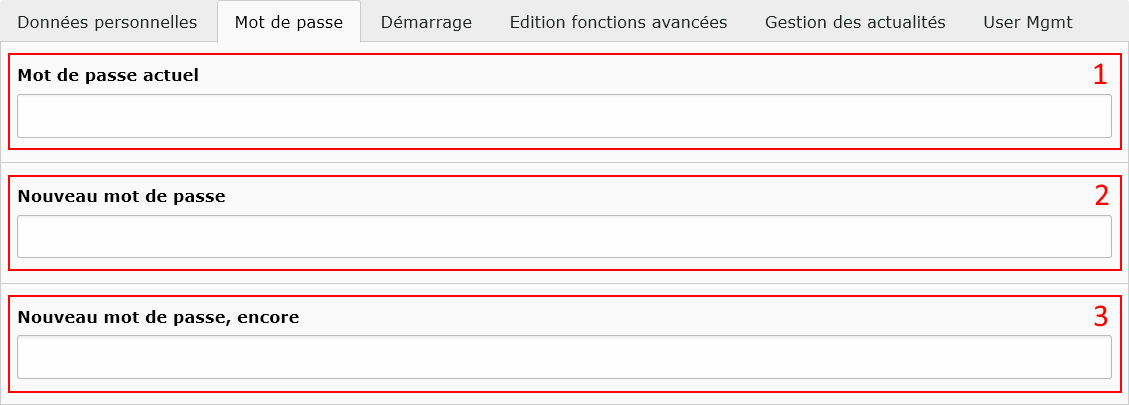
Task: Click the red number 1 marker
Action: (1100, 74)
